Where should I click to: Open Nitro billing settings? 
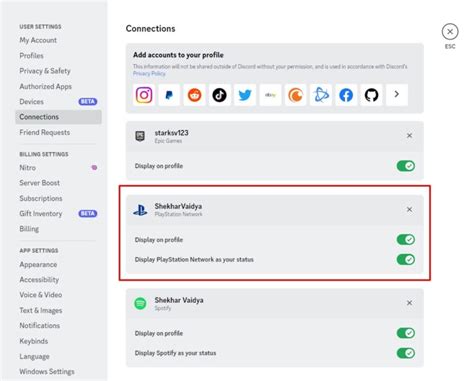(x=58, y=168)
